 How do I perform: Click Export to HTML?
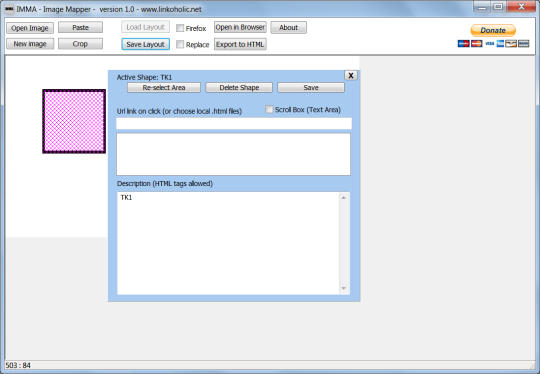240,44
